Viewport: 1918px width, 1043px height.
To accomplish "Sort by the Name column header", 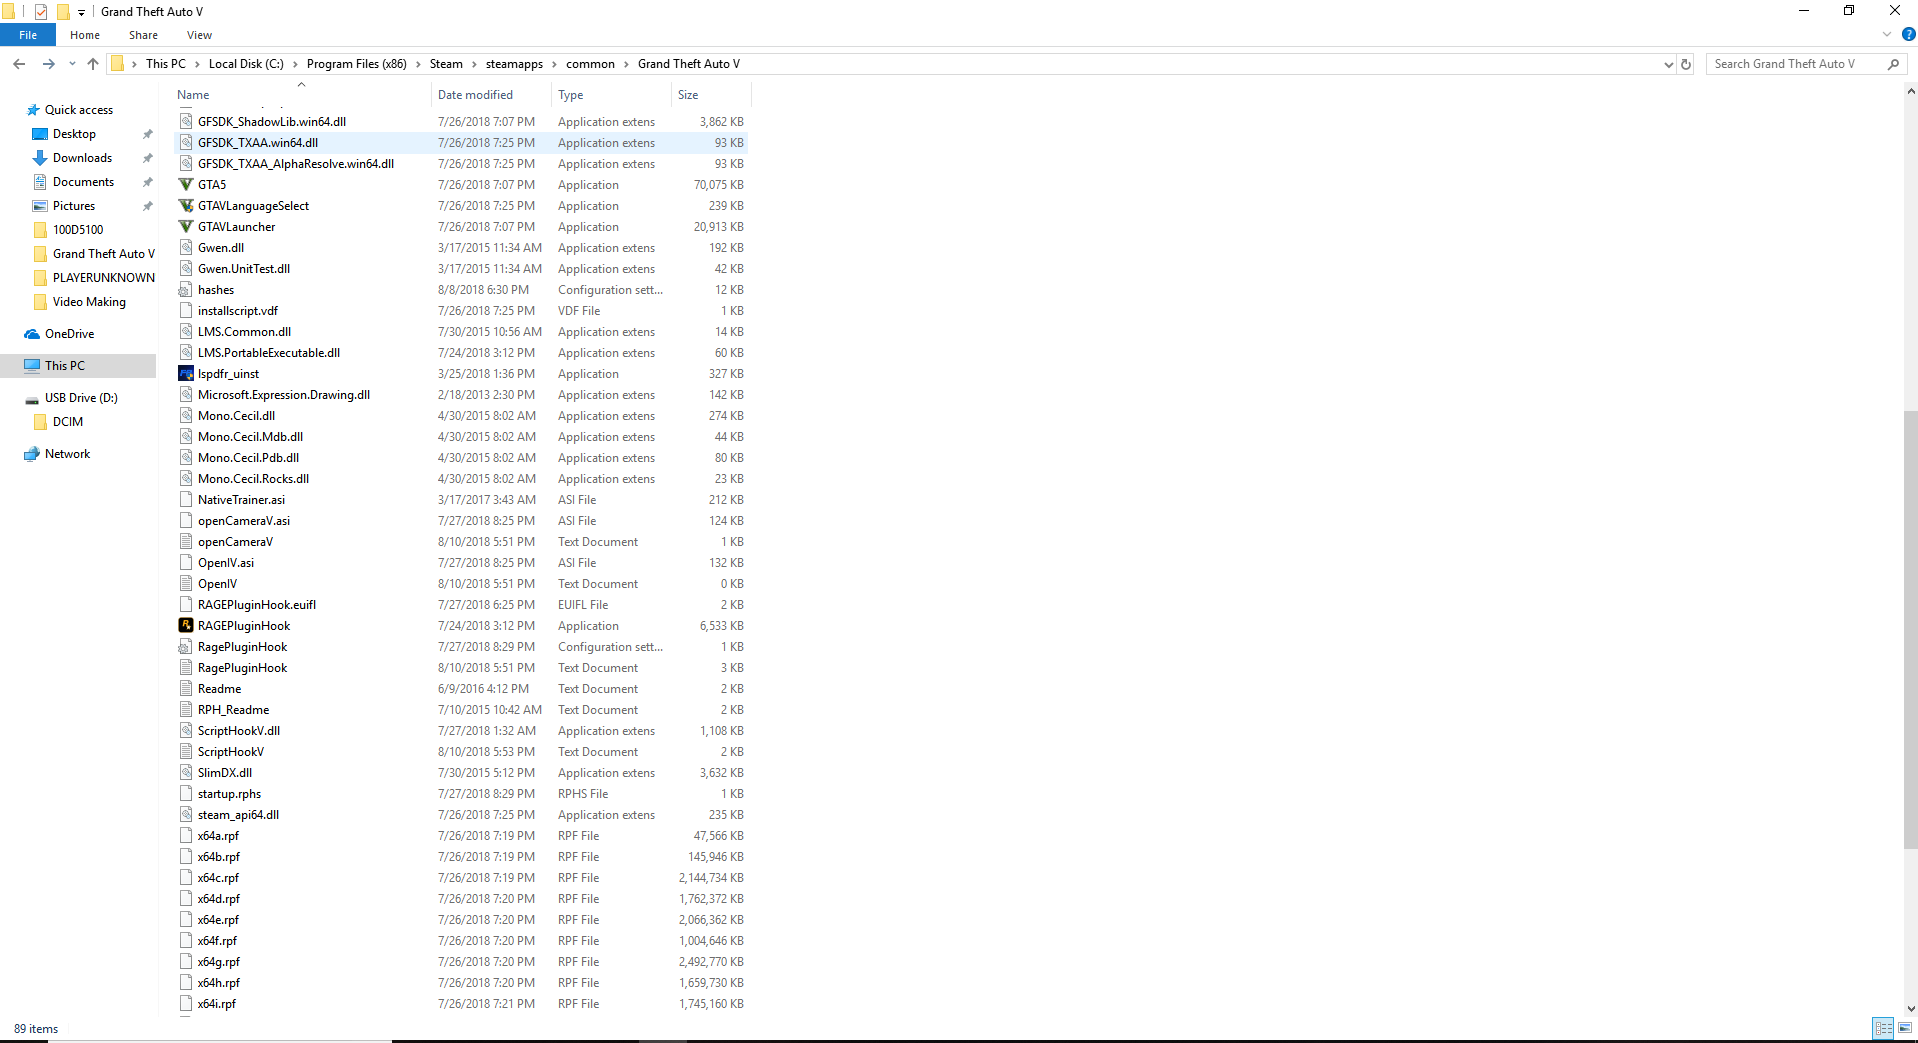I will coord(300,95).
